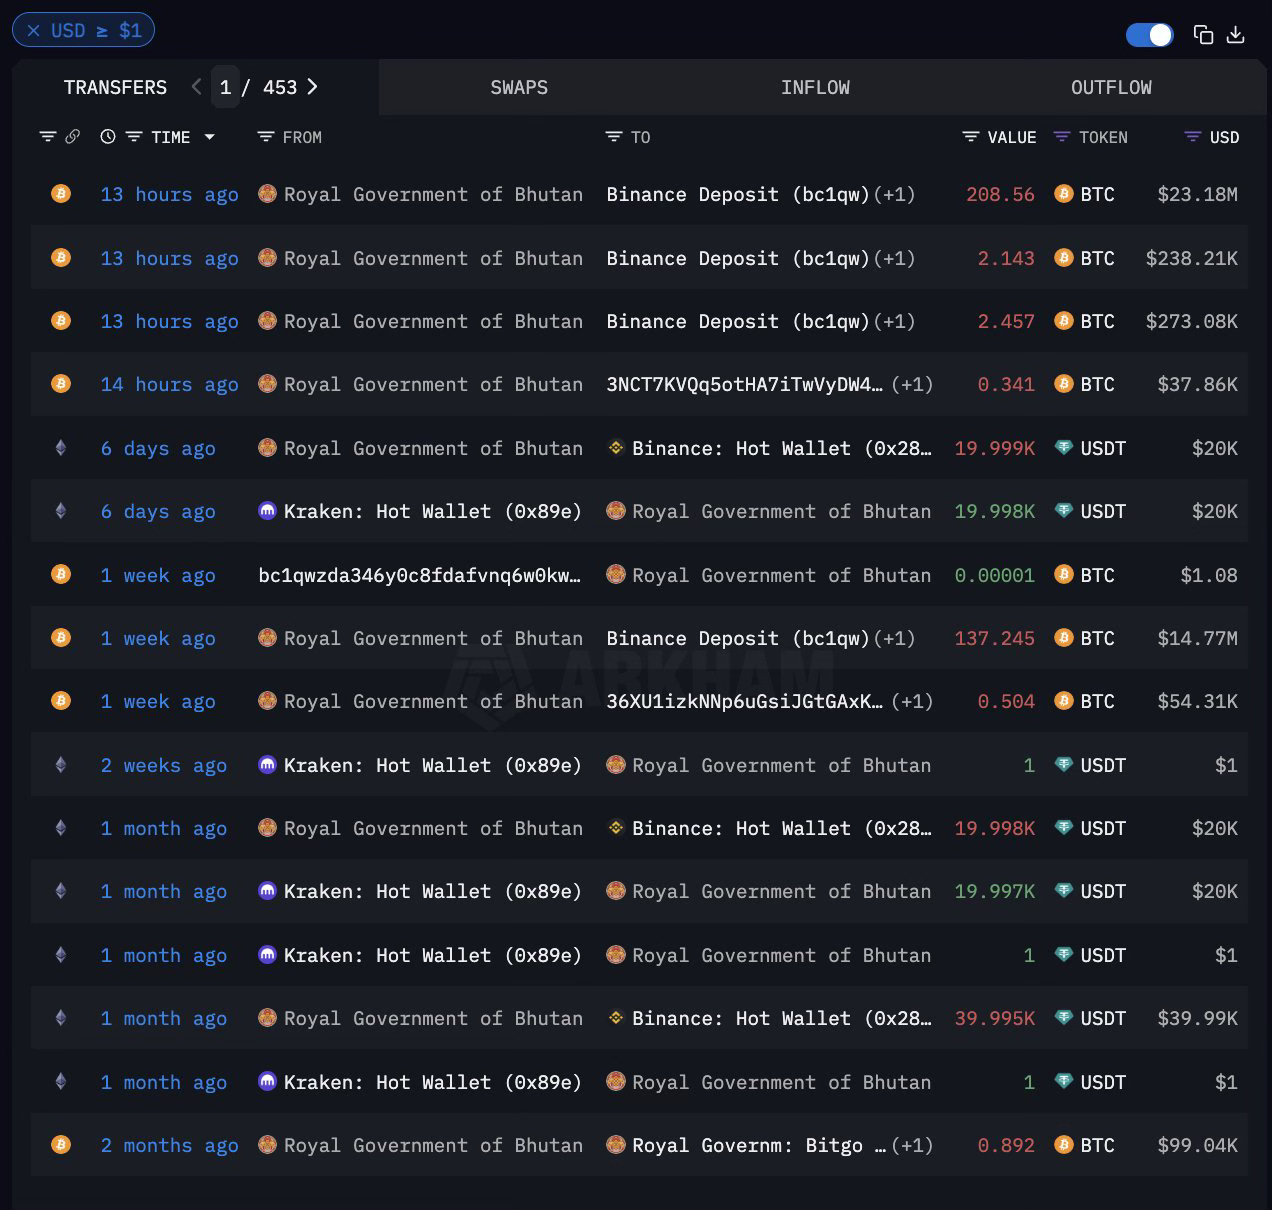Open '2 weeks ago' transaction link
Viewport: 1272px width, 1210px height.
coord(163,766)
